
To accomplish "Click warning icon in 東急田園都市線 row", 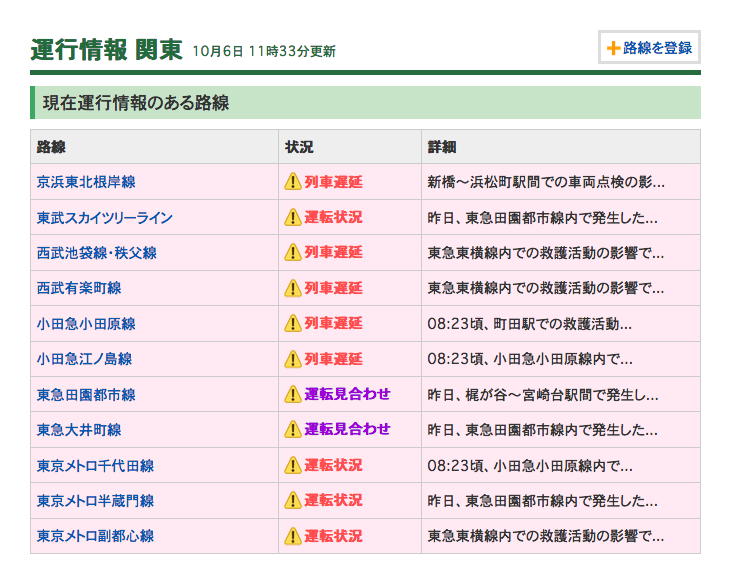I will coord(293,394).
